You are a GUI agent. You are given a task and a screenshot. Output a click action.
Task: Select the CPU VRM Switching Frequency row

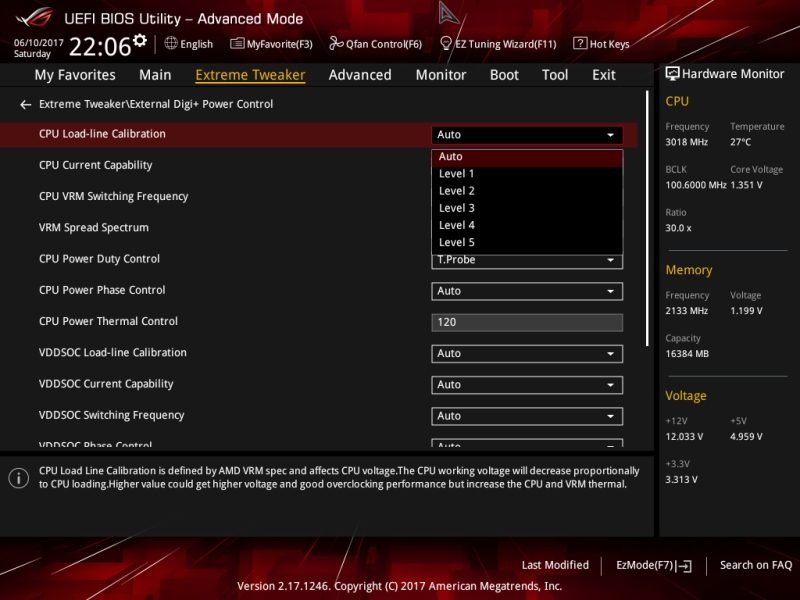click(113, 196)
